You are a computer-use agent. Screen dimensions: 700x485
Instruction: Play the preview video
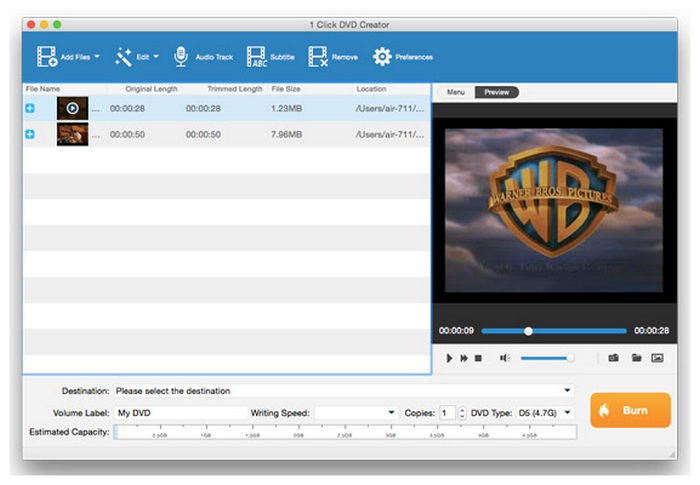[x=449, y=358]
